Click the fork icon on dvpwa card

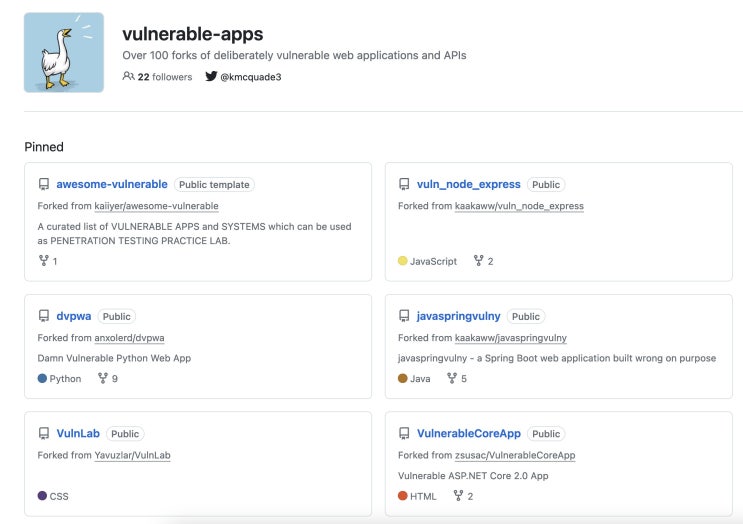tap(103, 379)
